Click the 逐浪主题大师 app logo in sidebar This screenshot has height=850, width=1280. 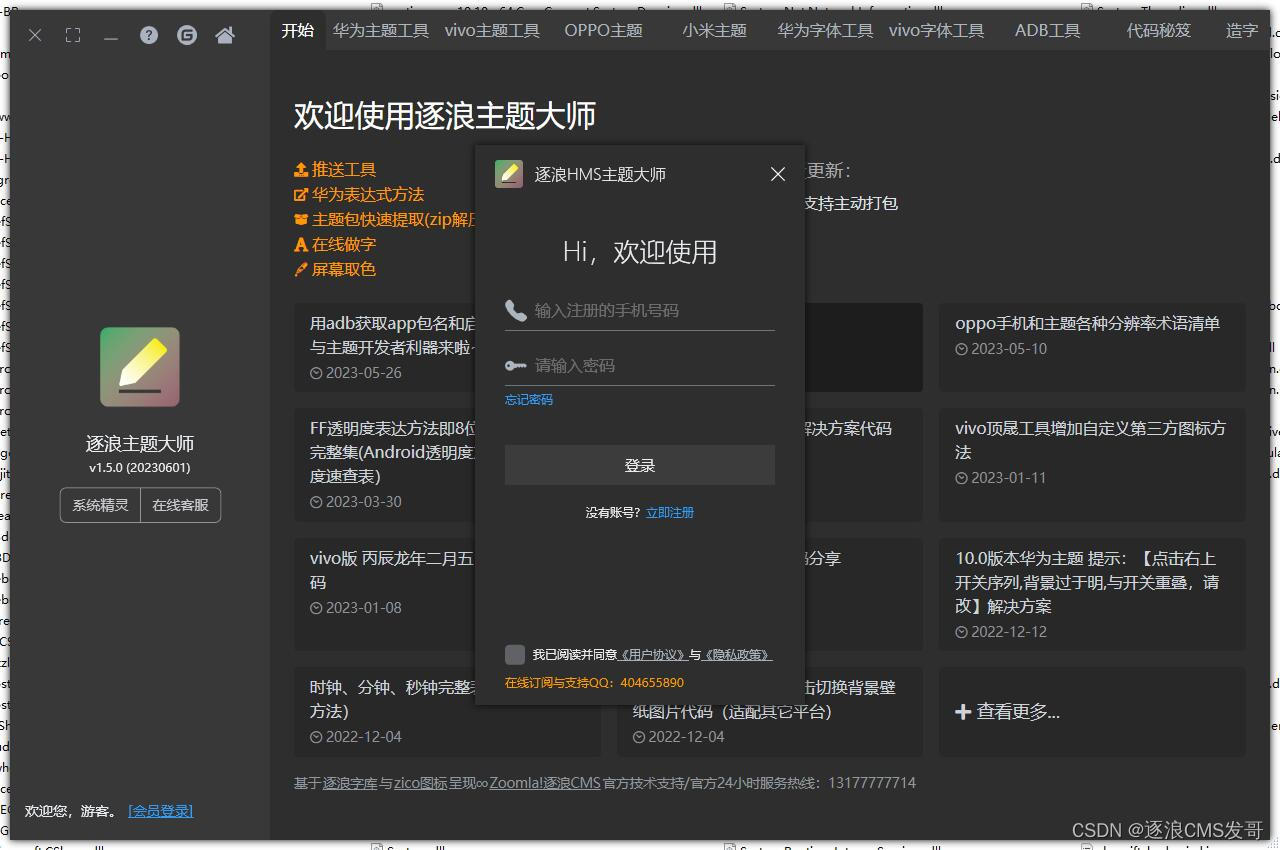click(140, 367)
